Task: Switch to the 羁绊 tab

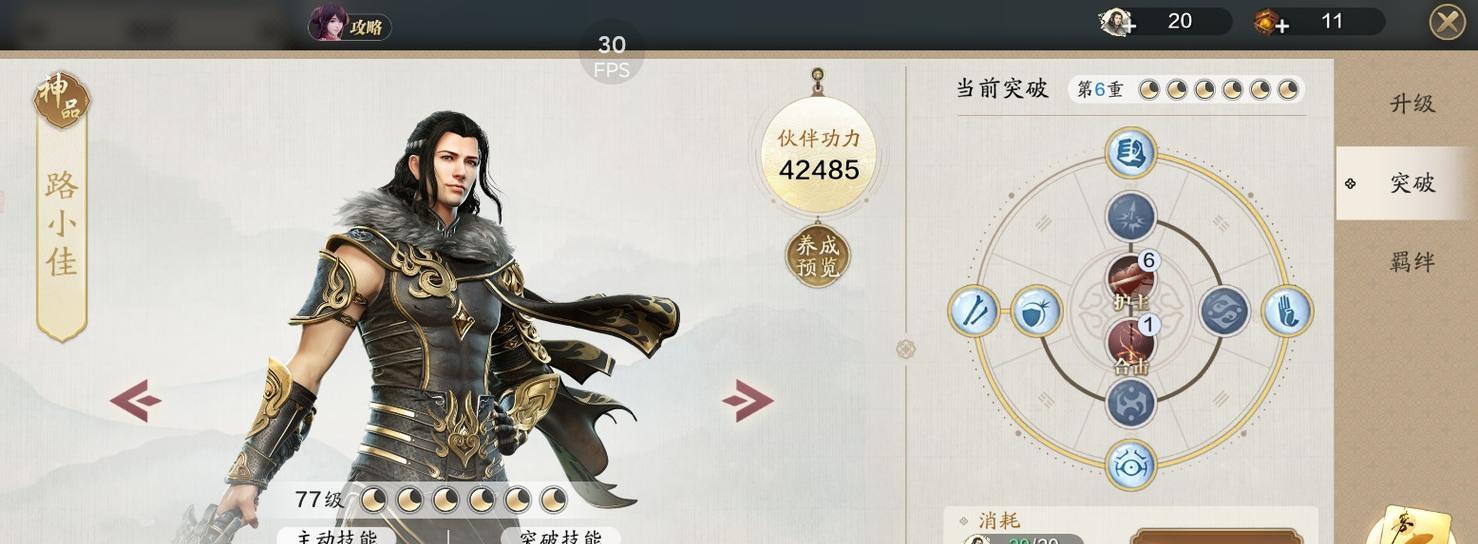Action: pos(1412,262)
